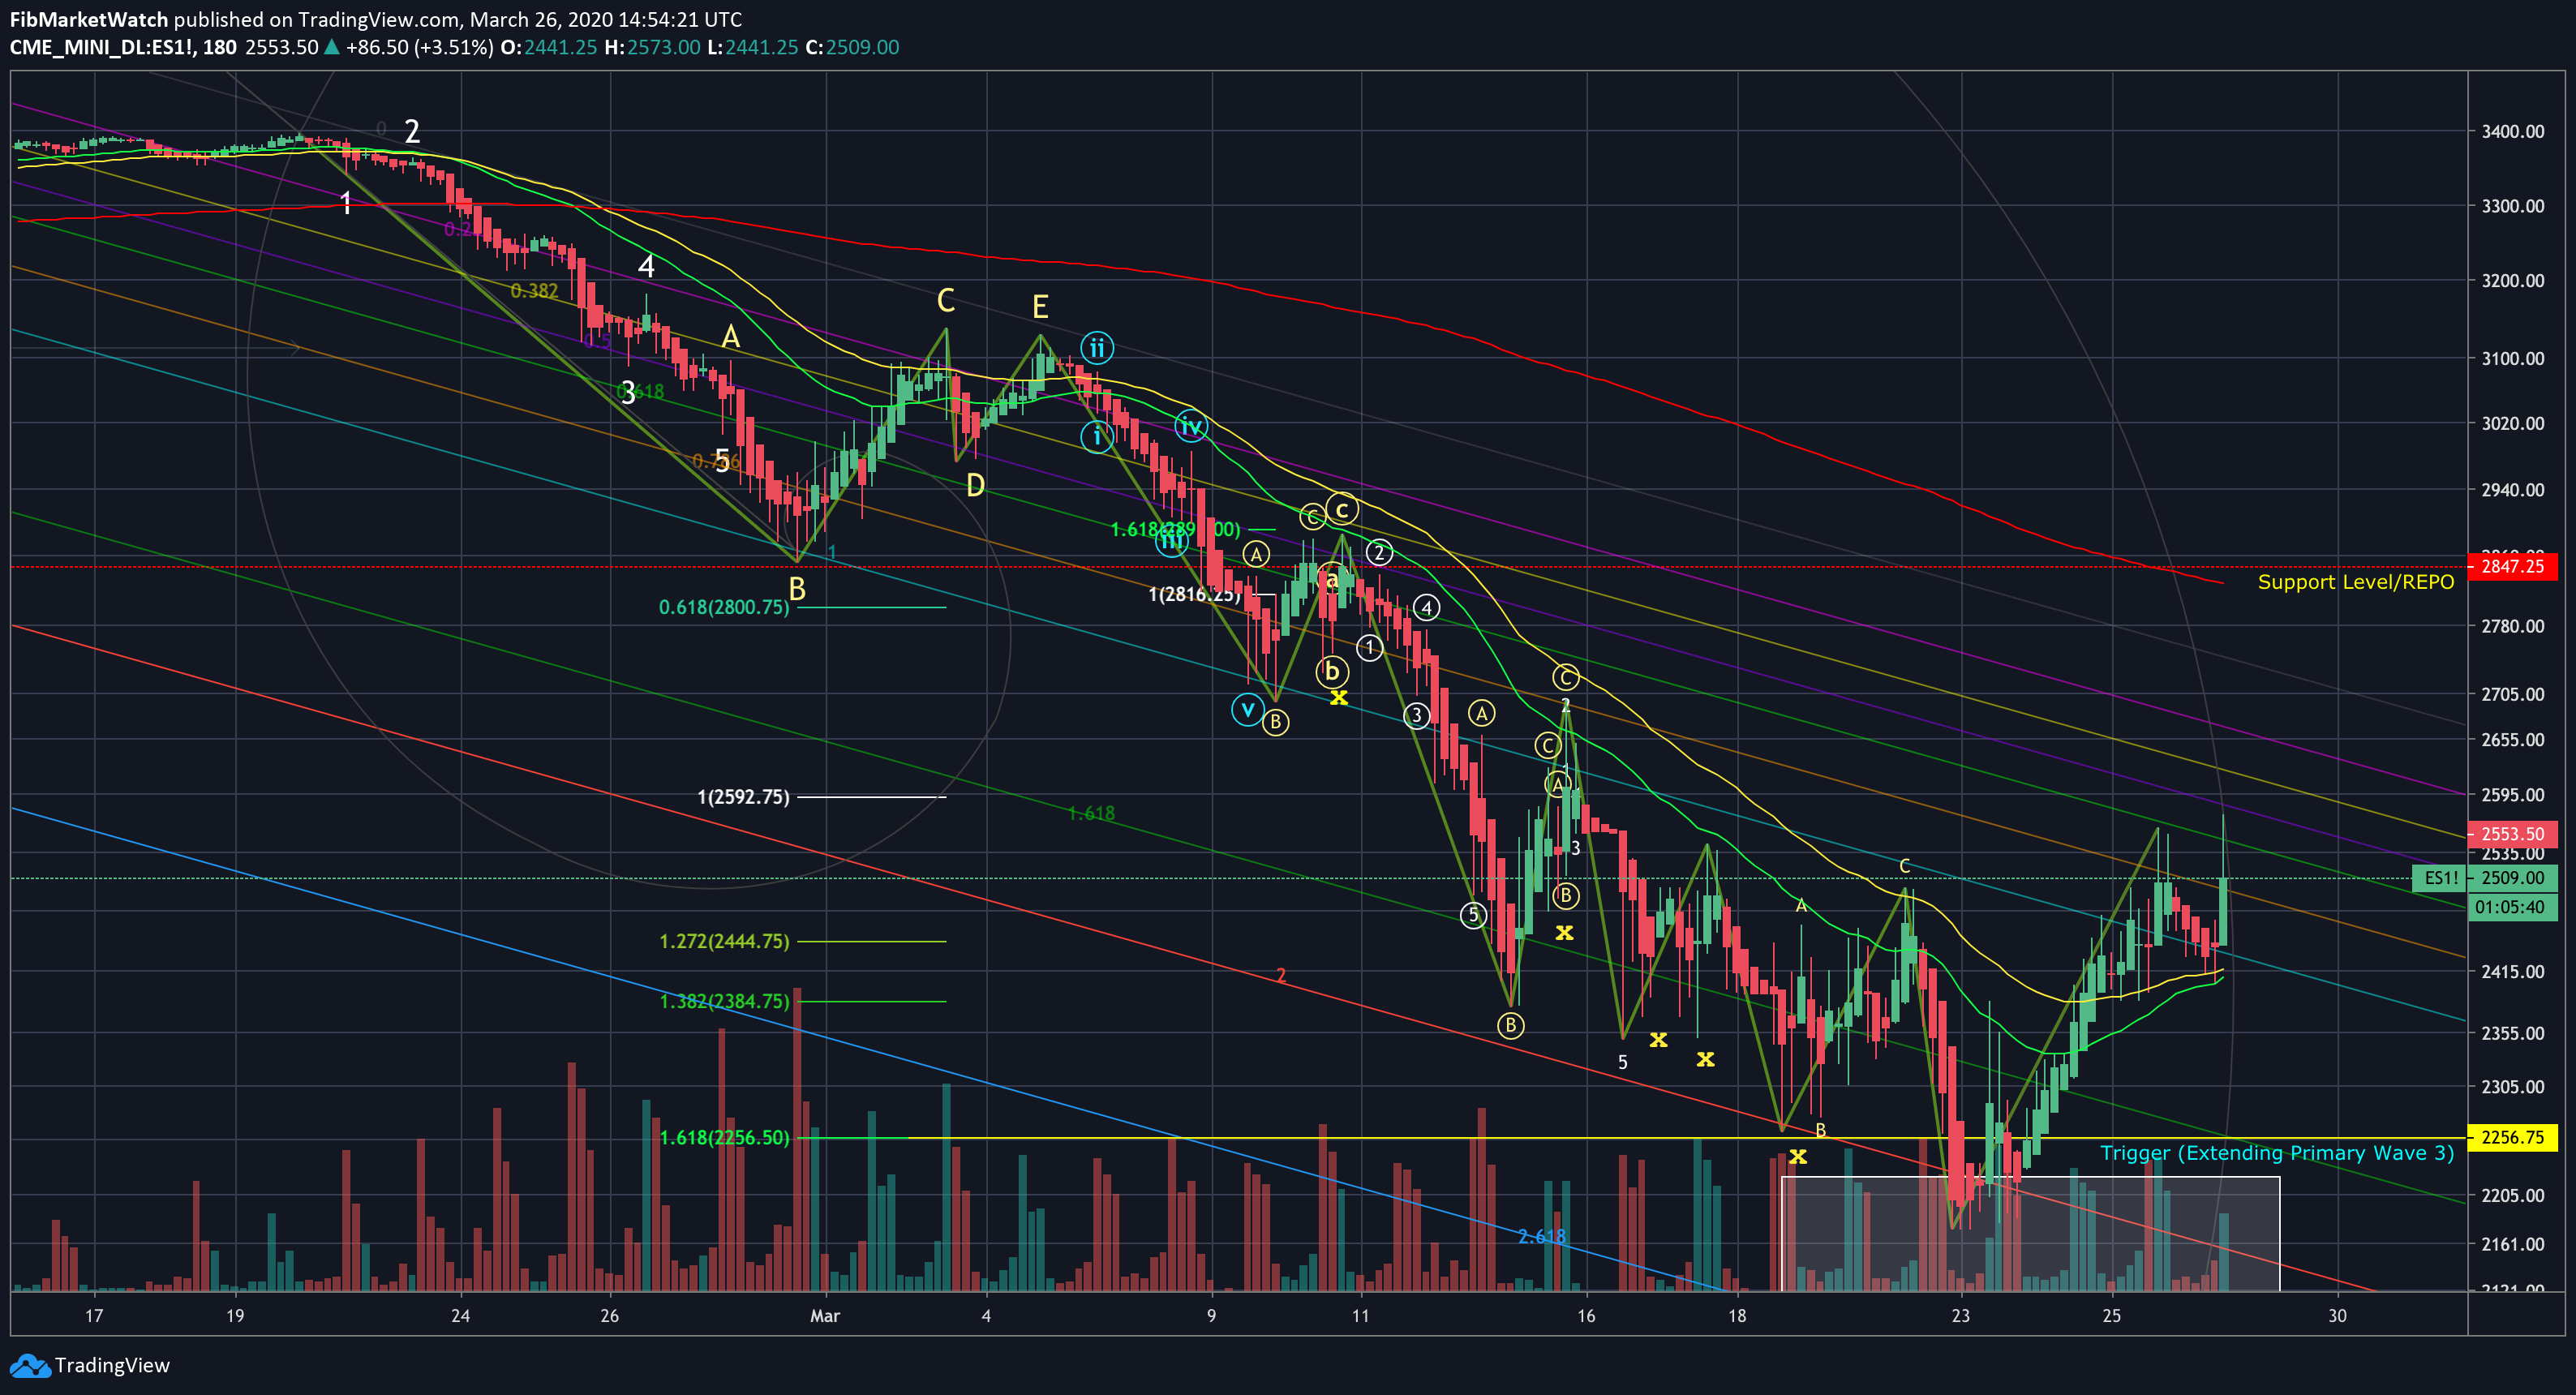Click the white highlighted rectangle near March 23
This screenshot has height=1395, width=2576.
tap(2030, 1234)
